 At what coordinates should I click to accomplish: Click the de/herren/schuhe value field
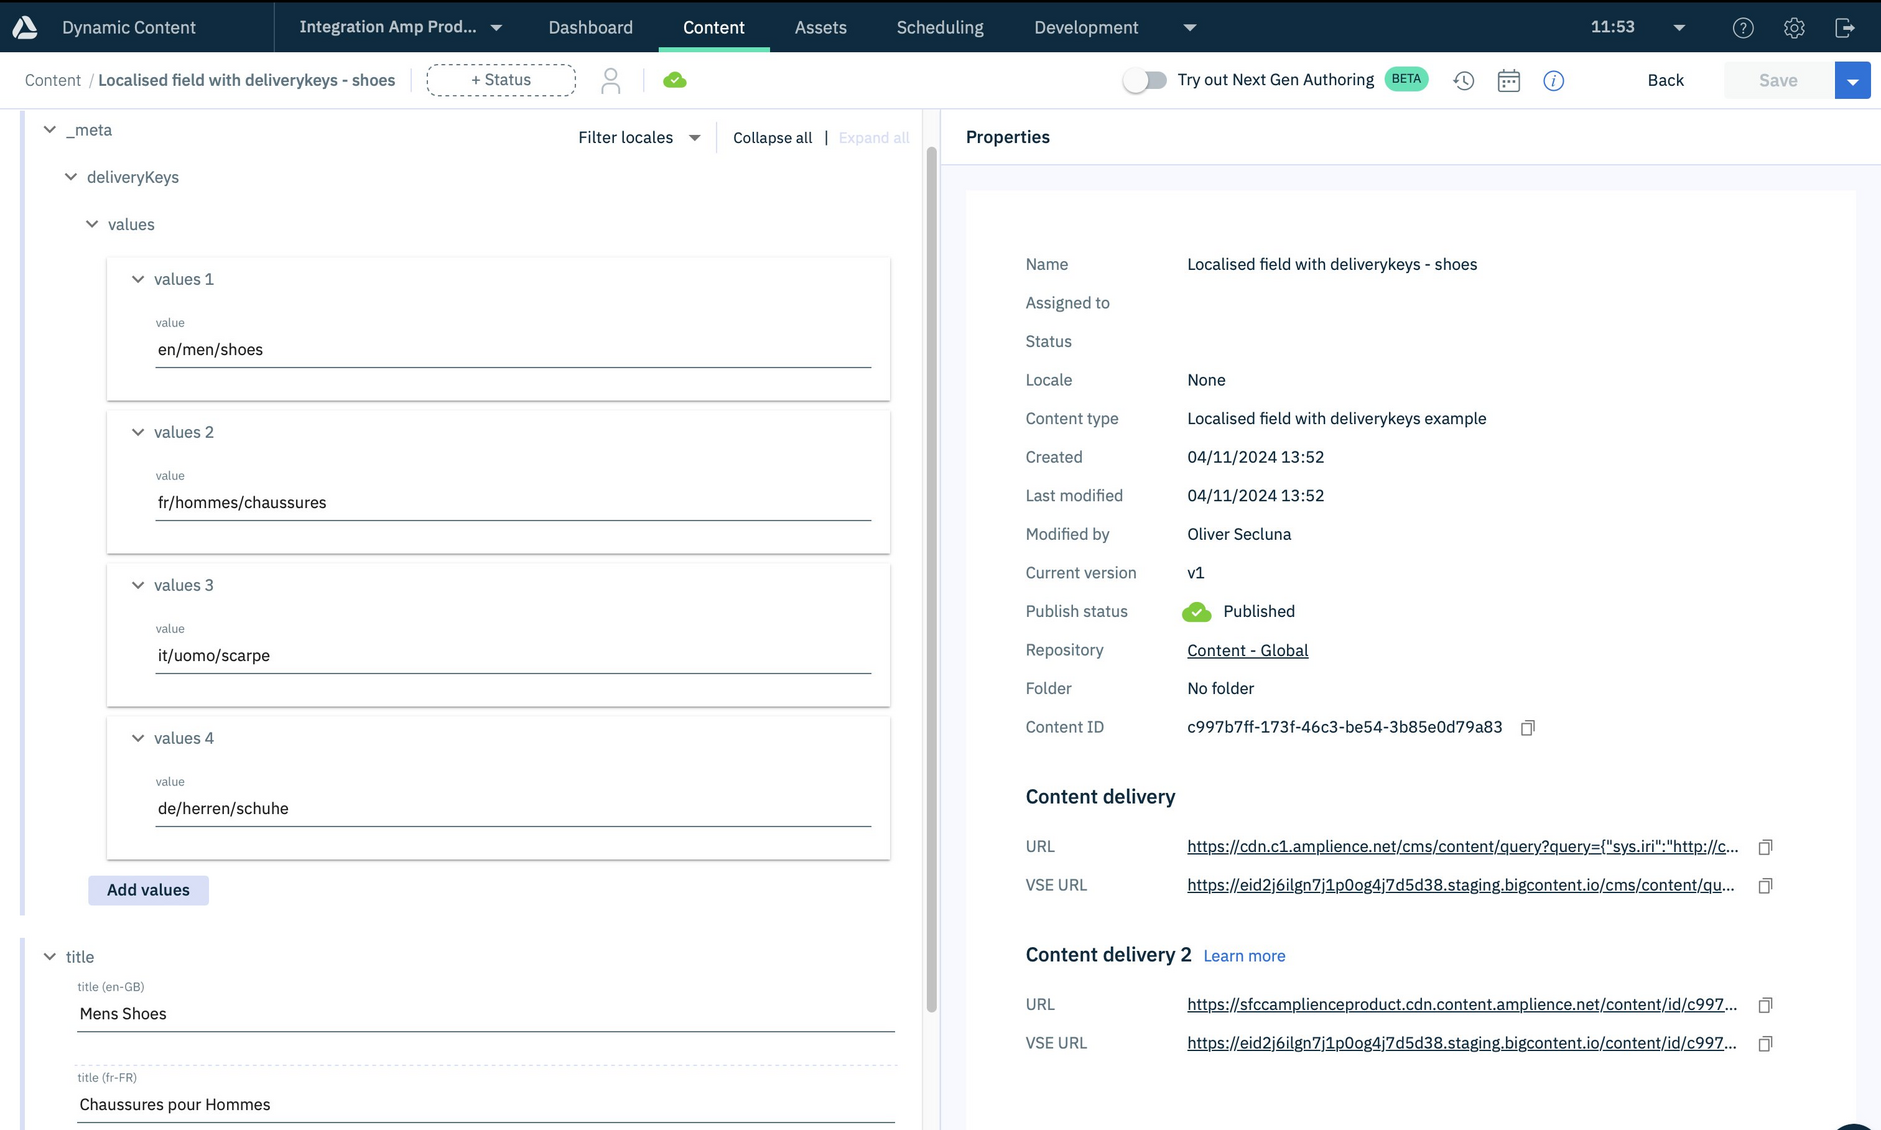pos(513,809)
